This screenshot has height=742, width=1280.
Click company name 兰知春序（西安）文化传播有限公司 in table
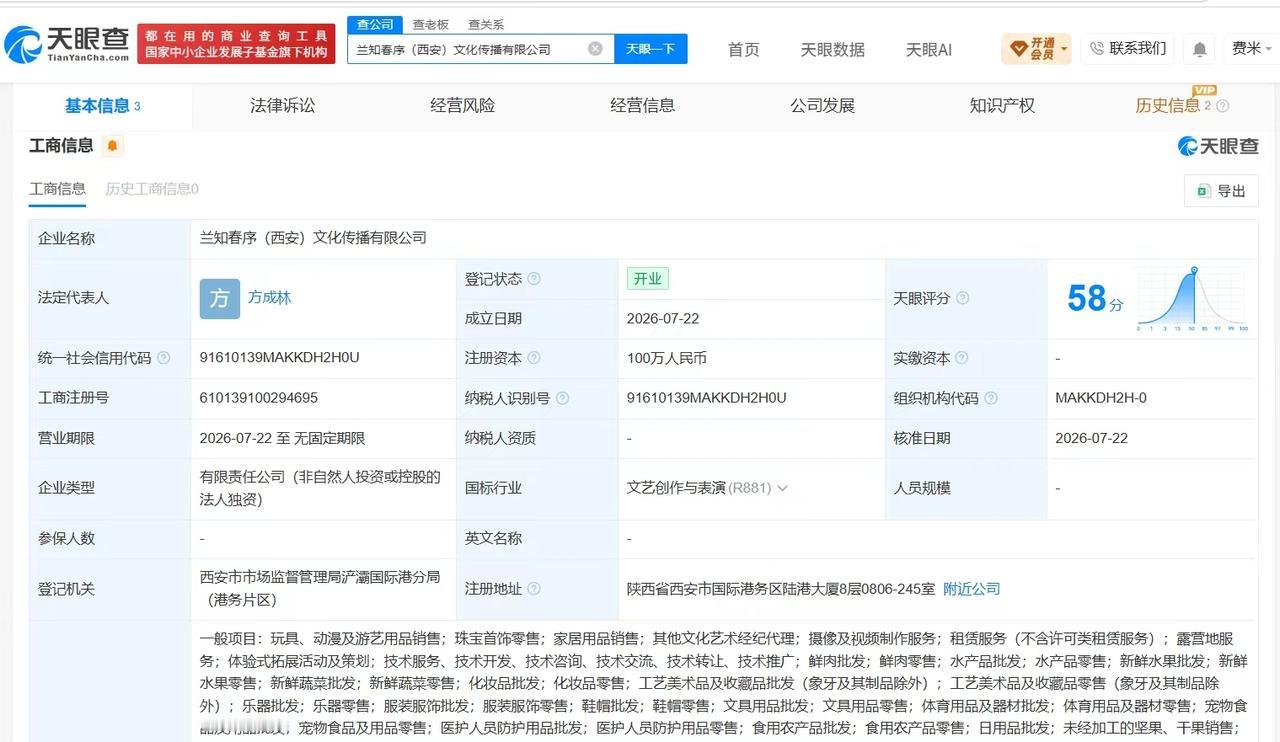point(313,238)
